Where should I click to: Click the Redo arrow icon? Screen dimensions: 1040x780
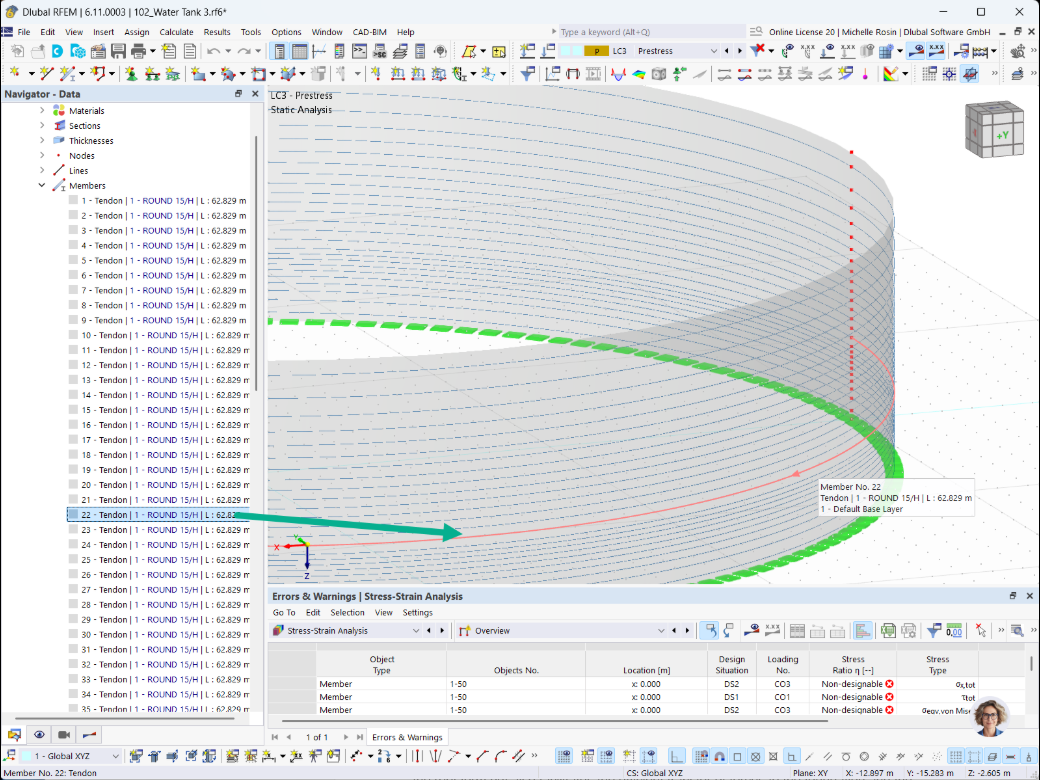click(243, 51)
